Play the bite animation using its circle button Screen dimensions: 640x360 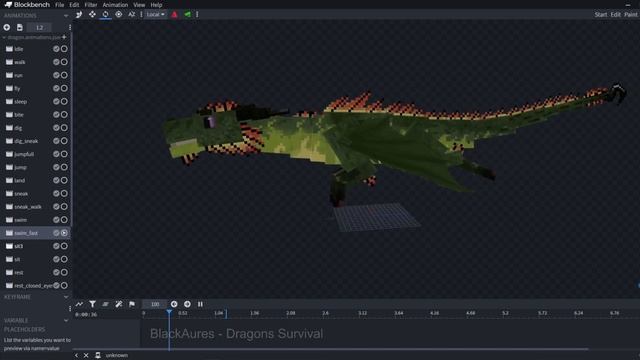tap(64, 115)
